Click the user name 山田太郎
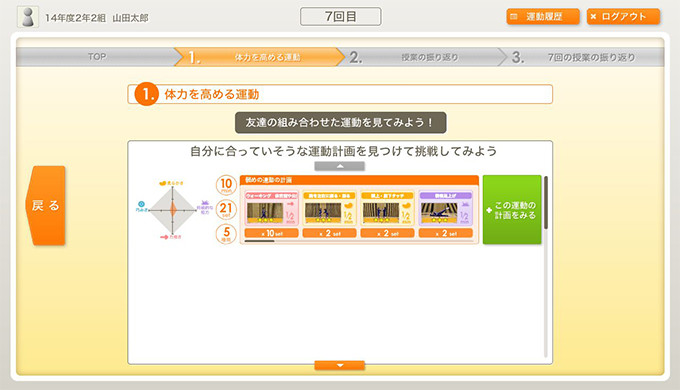This screenshot has height=390, width=680. point(130,18)
